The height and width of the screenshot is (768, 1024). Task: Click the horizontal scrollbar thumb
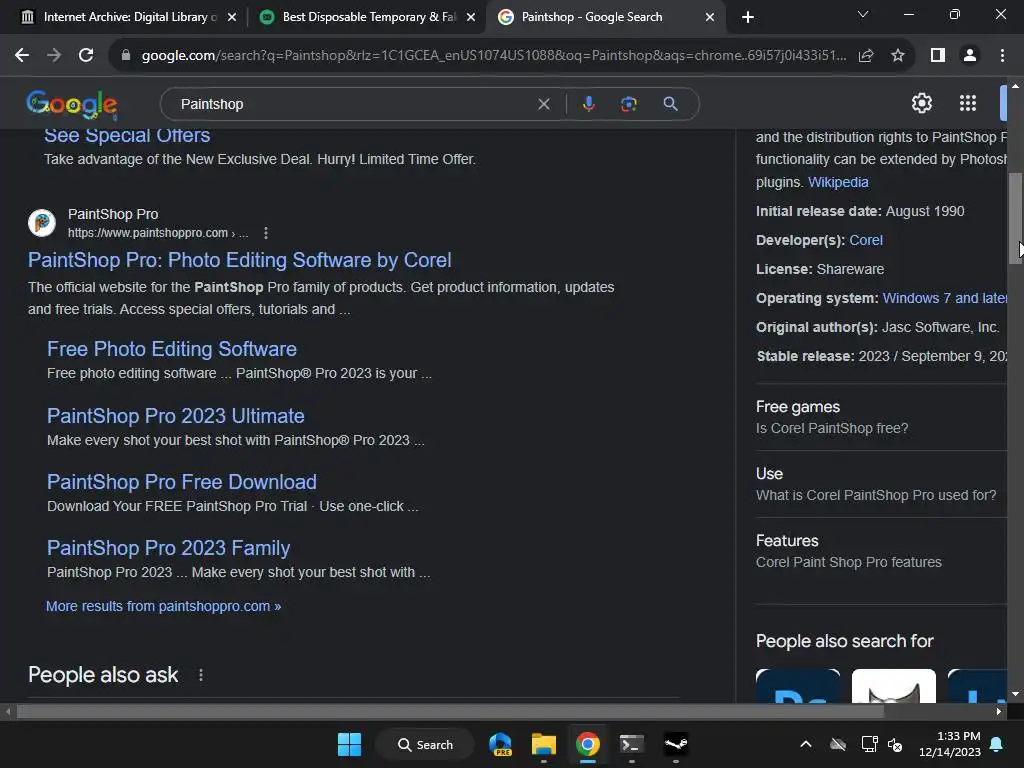451,712
